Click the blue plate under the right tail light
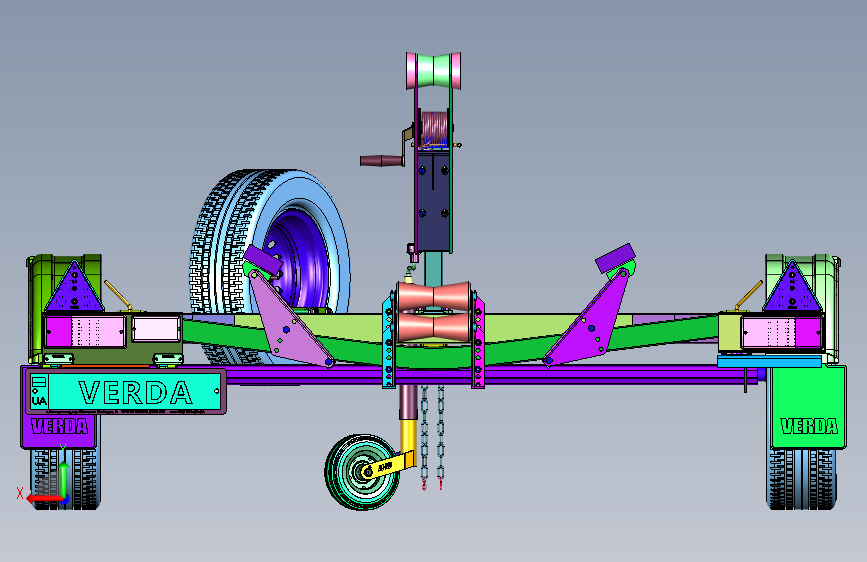The width and height of the screenshot is (867, 562). pos(769,362)
